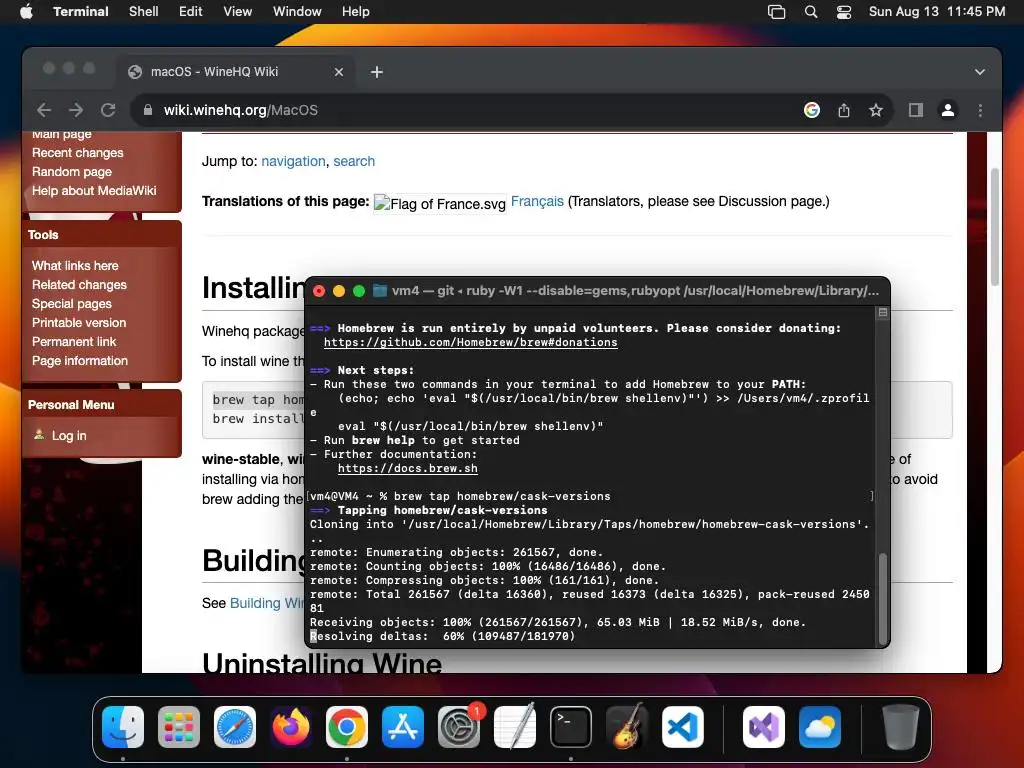
Task: Jump to search link
Action: pyautogui.click(x=354, y=161)
